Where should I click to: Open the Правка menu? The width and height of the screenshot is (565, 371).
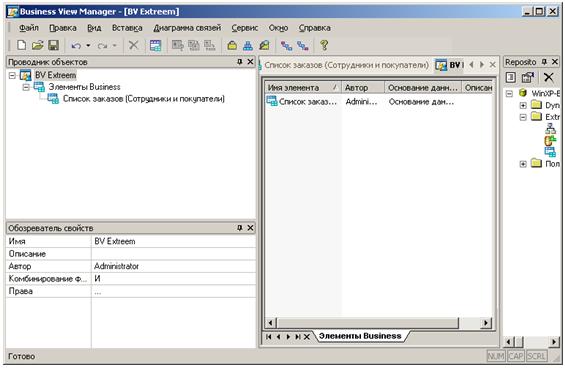[x=63, y=28]
